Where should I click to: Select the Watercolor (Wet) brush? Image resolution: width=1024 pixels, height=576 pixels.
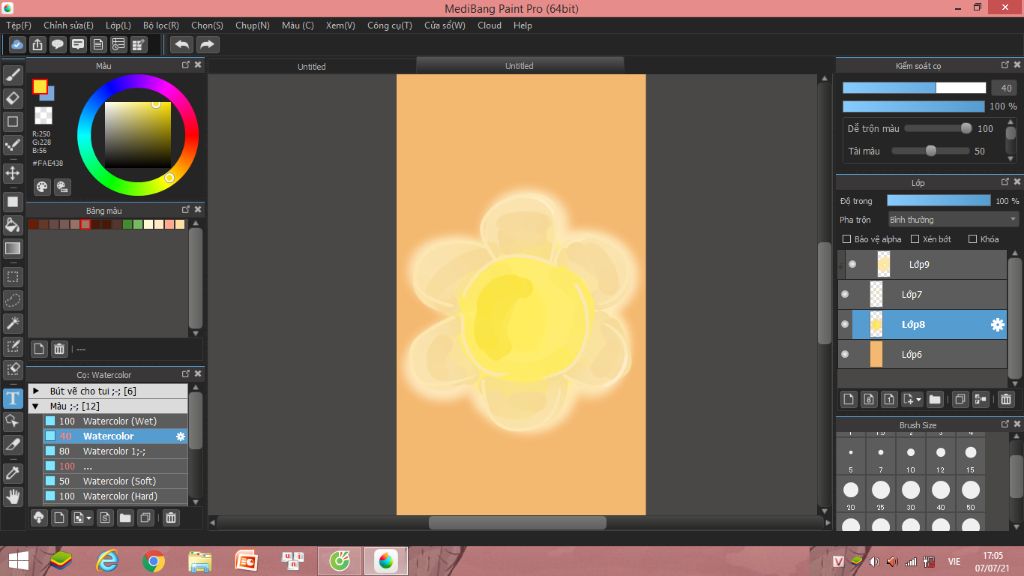[116, 421]
